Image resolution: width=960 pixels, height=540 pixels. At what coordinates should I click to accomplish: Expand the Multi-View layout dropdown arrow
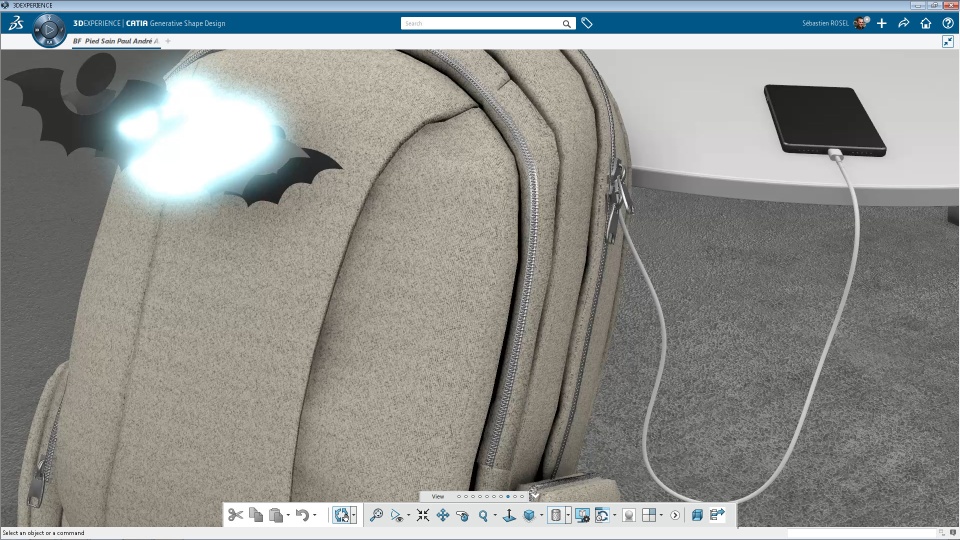(x=661, y=515)
